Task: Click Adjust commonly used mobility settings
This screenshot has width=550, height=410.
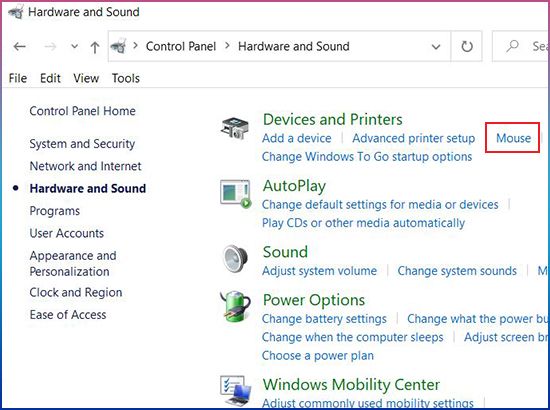Action: coord(368,403)
